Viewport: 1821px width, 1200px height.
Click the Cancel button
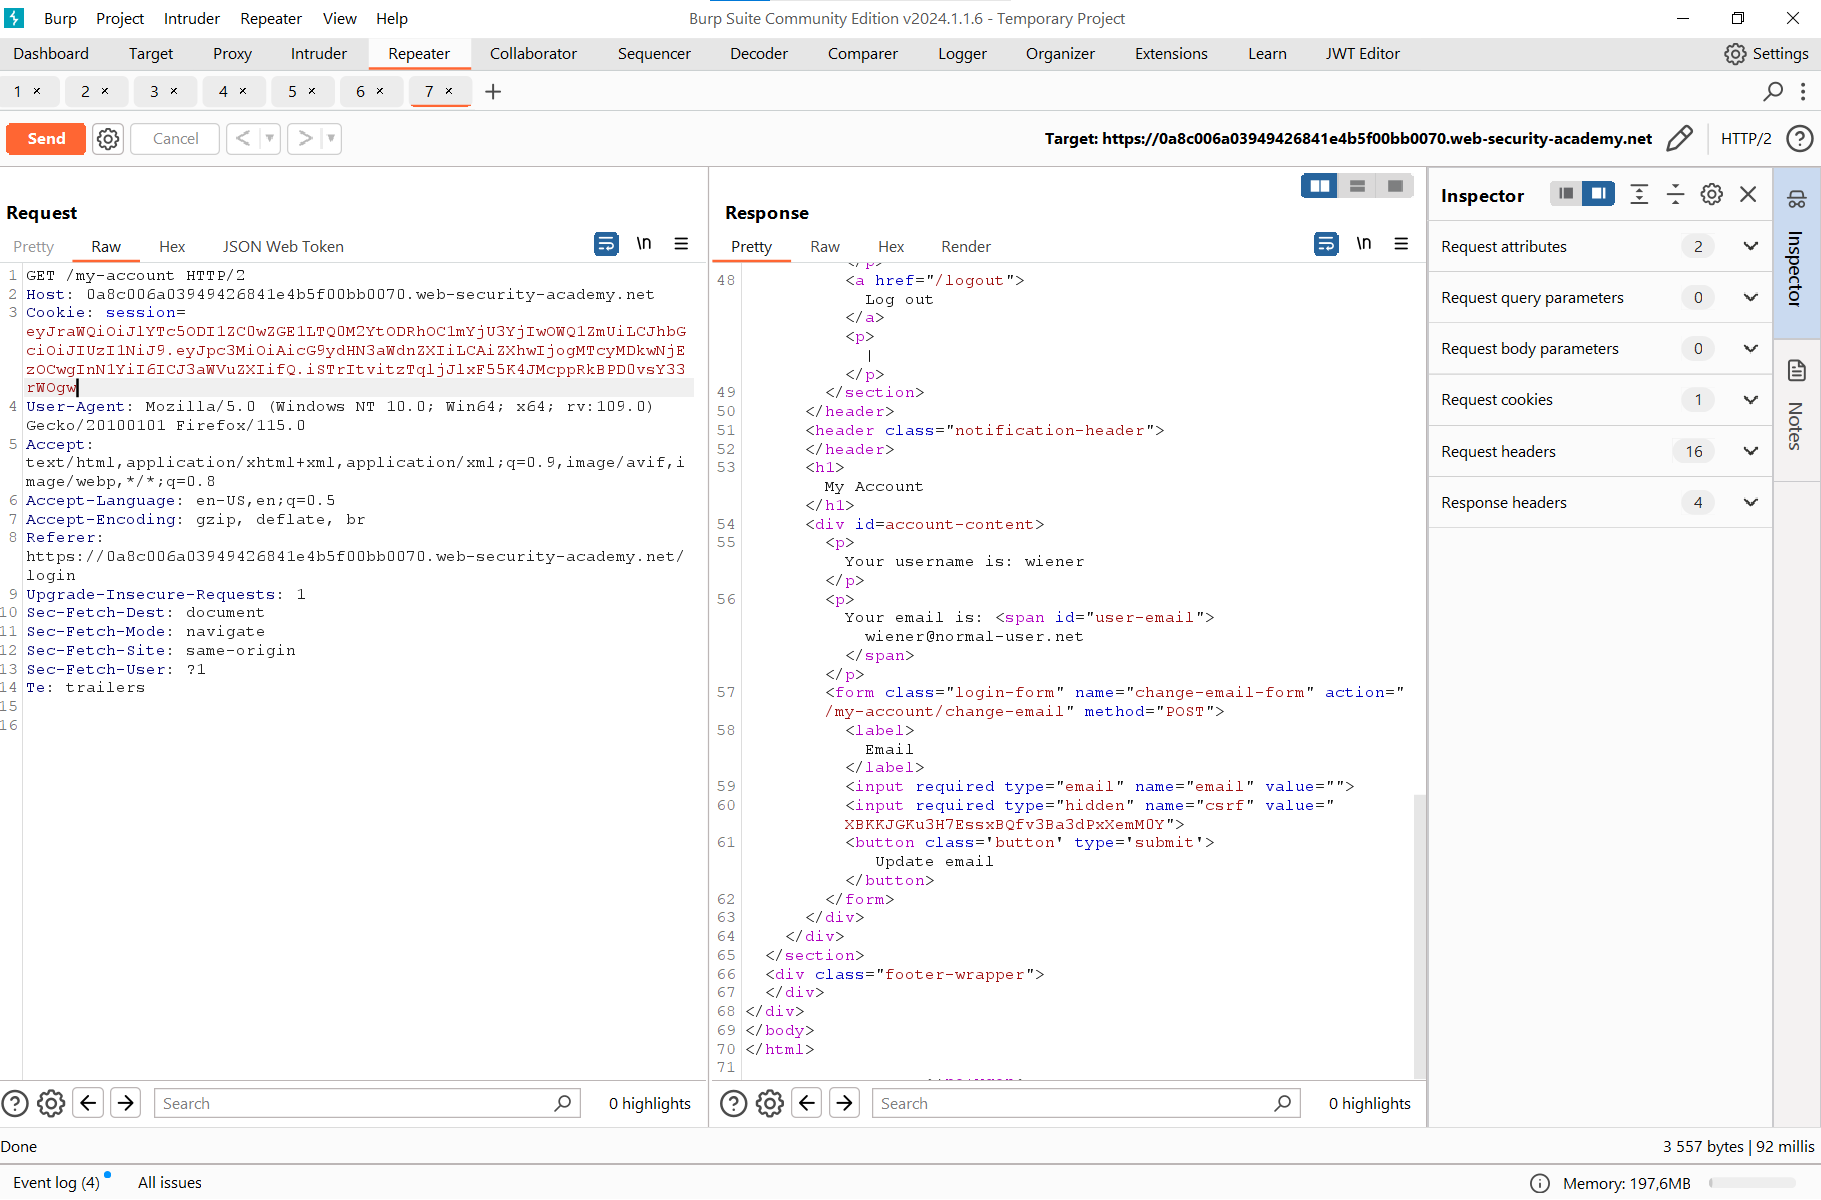coord(175,139)
